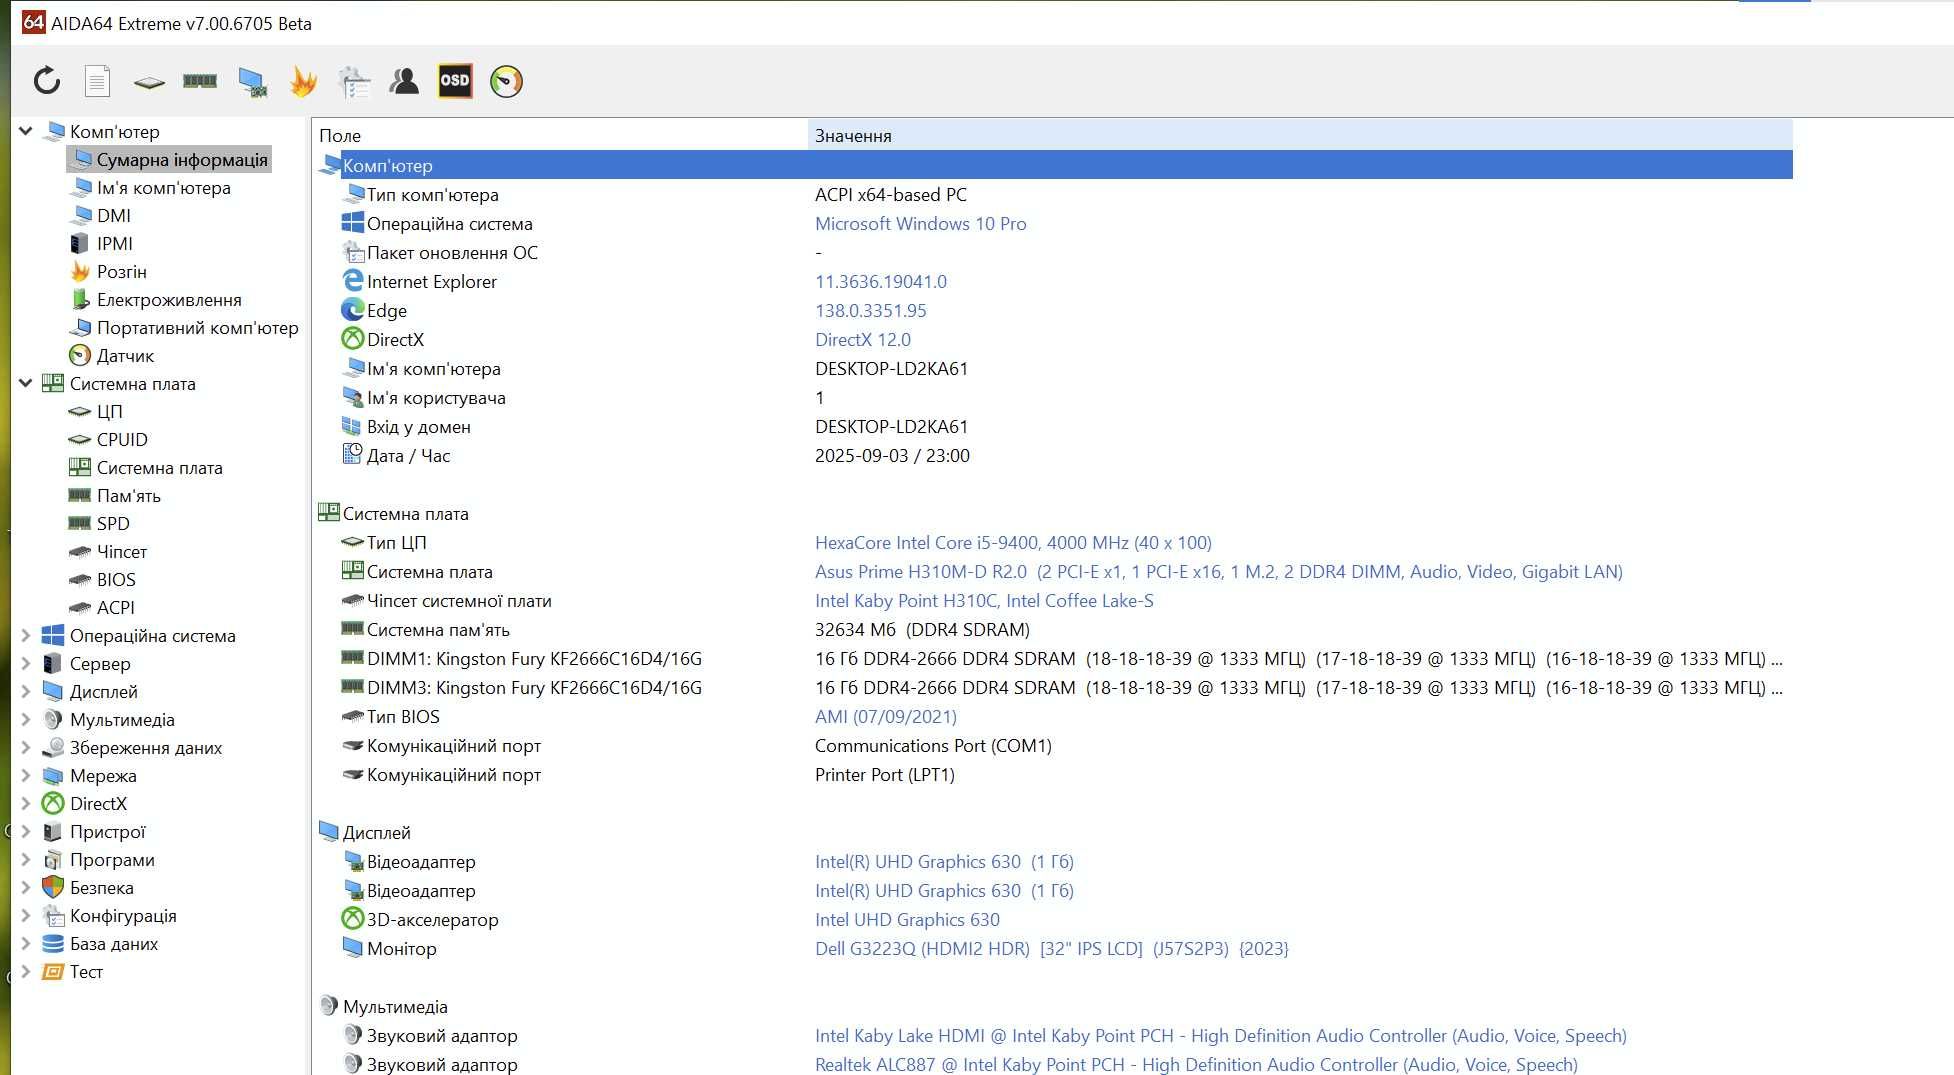This screenshot has width=1954, height=1075.
Task: Click the CPU chip toolbar icon
Action: [149, 82]
